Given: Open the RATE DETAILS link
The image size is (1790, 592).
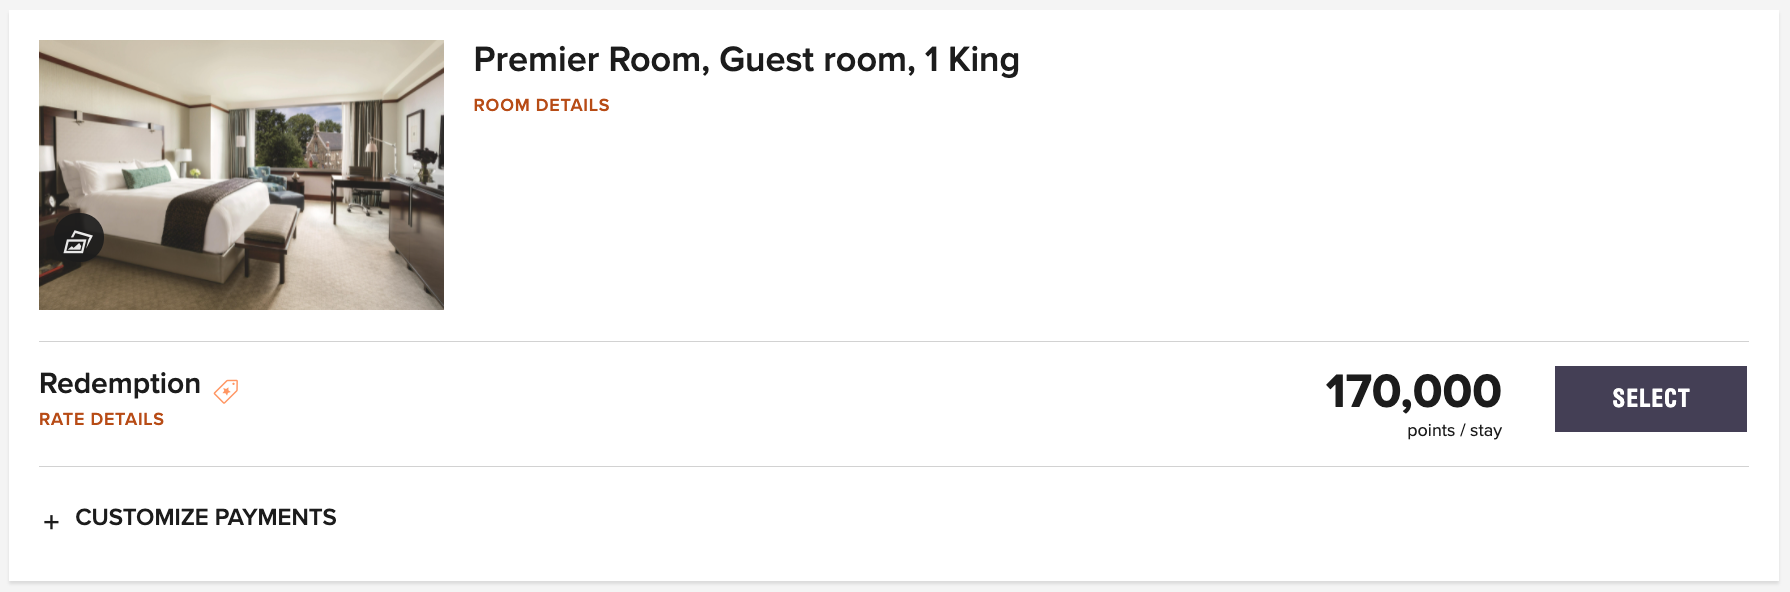Looking at the screenshot, I should click(101, 419).
